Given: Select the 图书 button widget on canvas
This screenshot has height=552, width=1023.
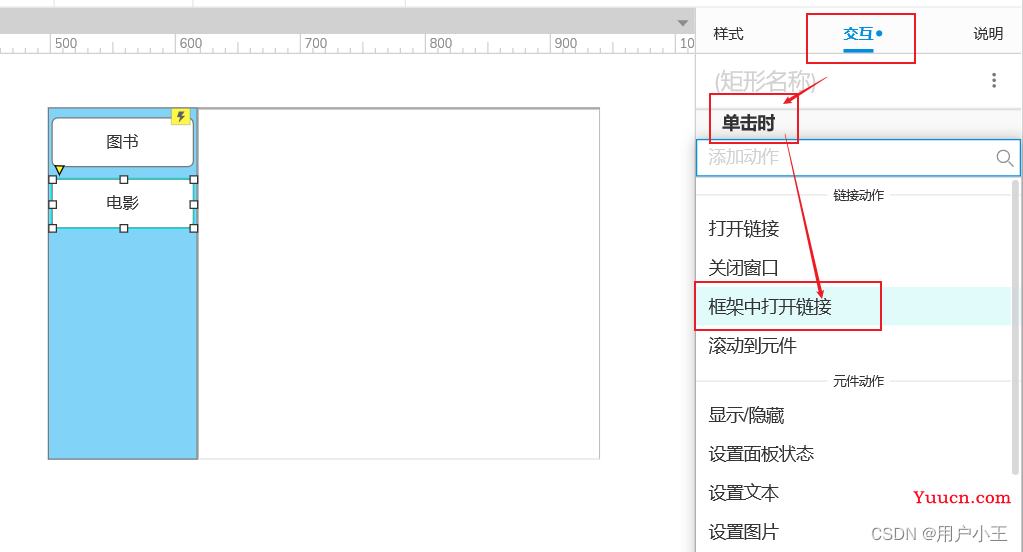Looking at the screenshot, I should pos(123,142).
